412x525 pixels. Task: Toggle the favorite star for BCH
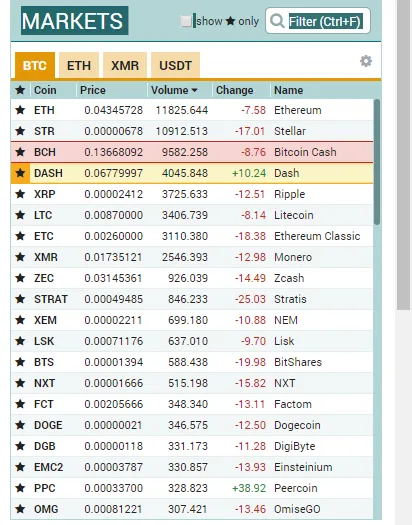(20, 152)
